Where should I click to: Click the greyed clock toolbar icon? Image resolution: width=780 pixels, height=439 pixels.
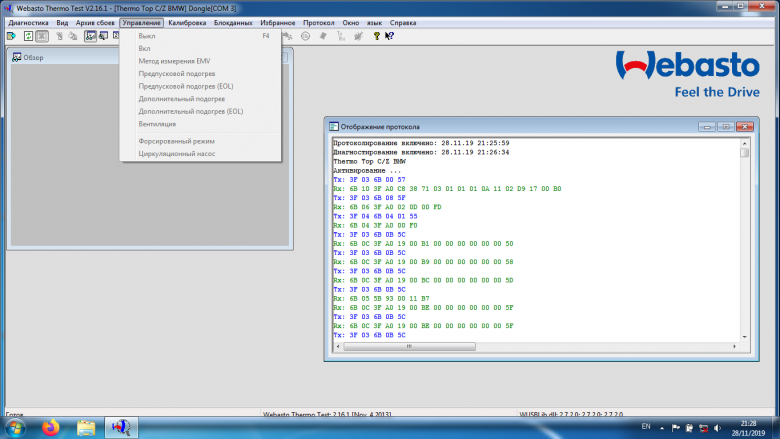pos(305,36)
